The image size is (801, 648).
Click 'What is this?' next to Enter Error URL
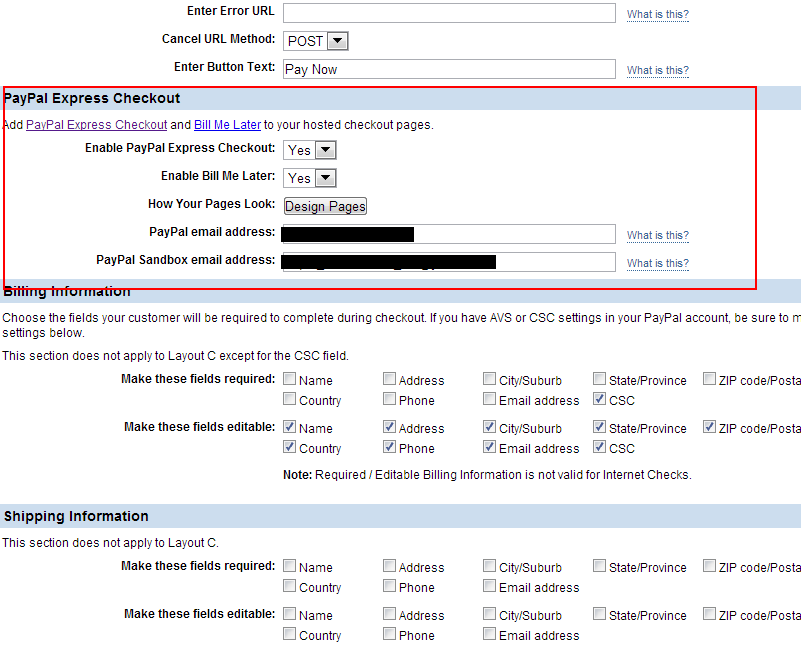[x=658, y=14]
